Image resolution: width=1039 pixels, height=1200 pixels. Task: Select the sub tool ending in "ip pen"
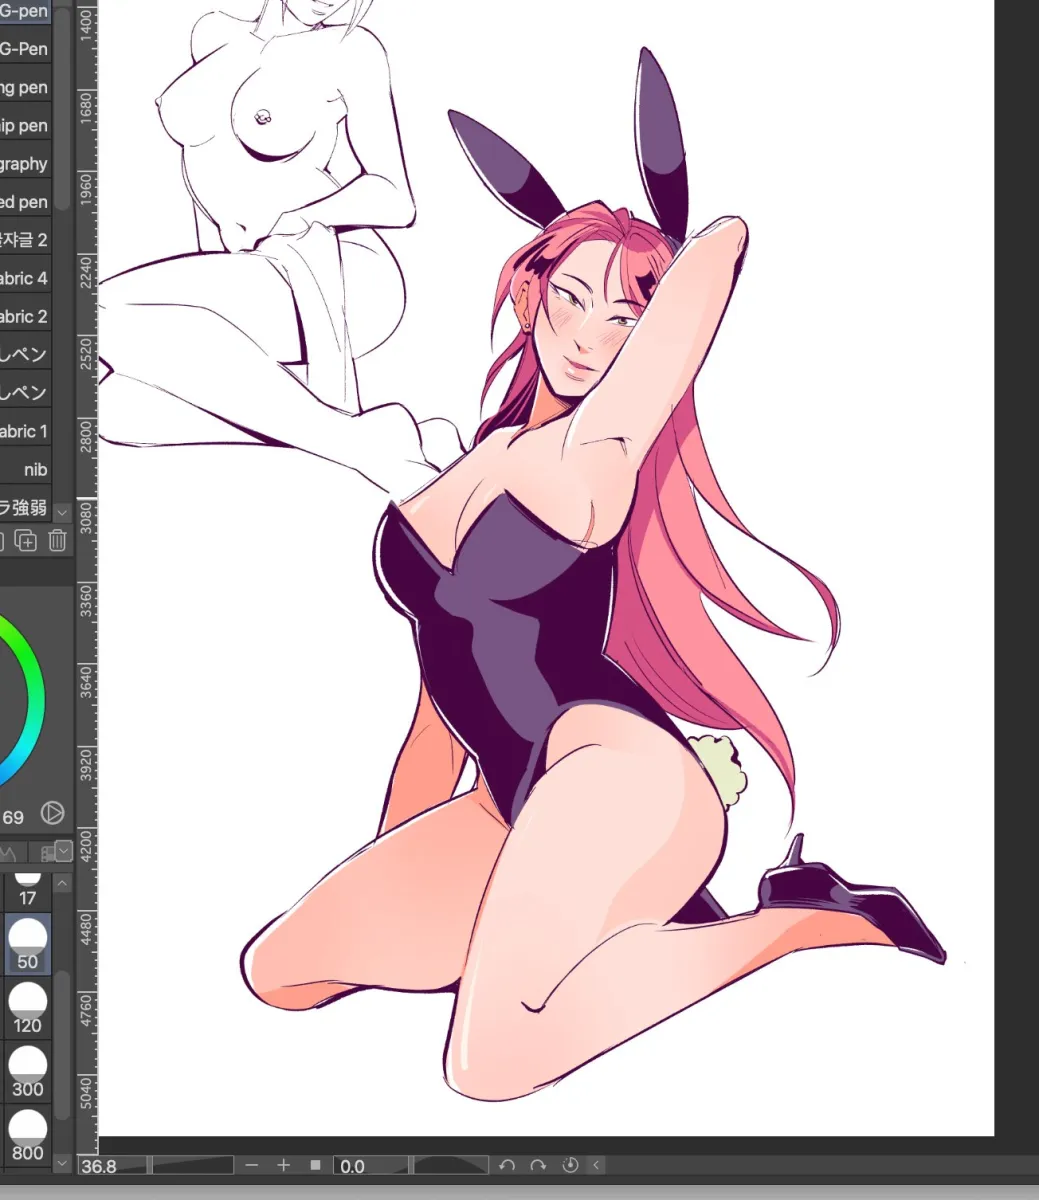[26, 125]
